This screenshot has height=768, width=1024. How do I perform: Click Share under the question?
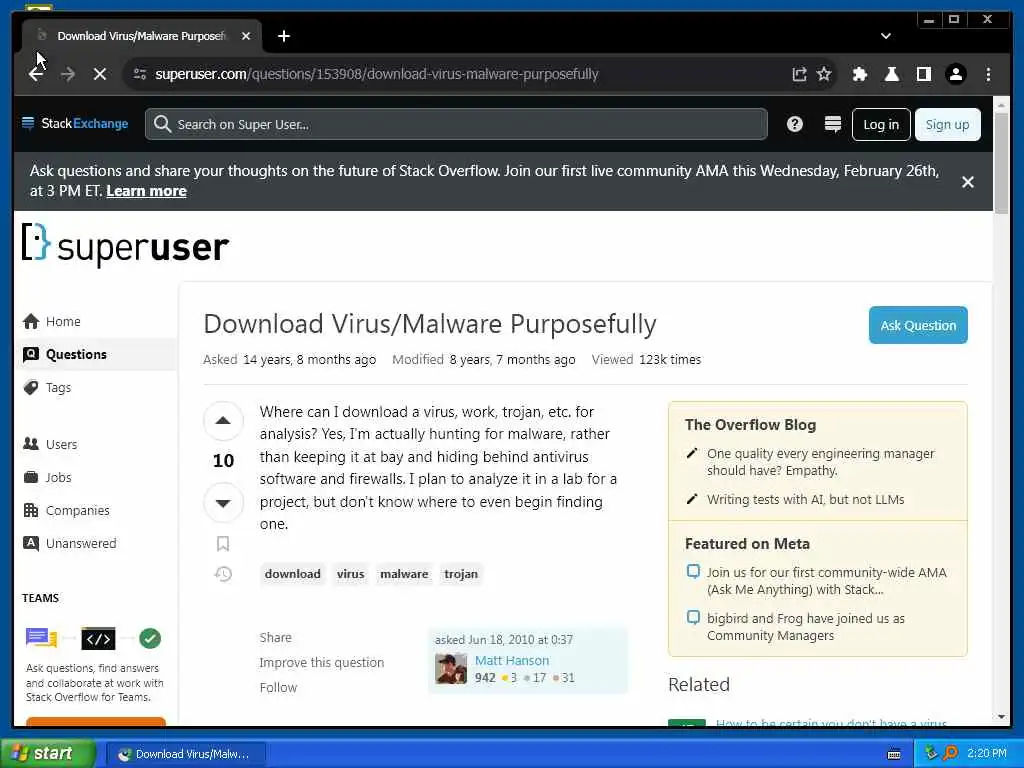[x=276, y=637]
